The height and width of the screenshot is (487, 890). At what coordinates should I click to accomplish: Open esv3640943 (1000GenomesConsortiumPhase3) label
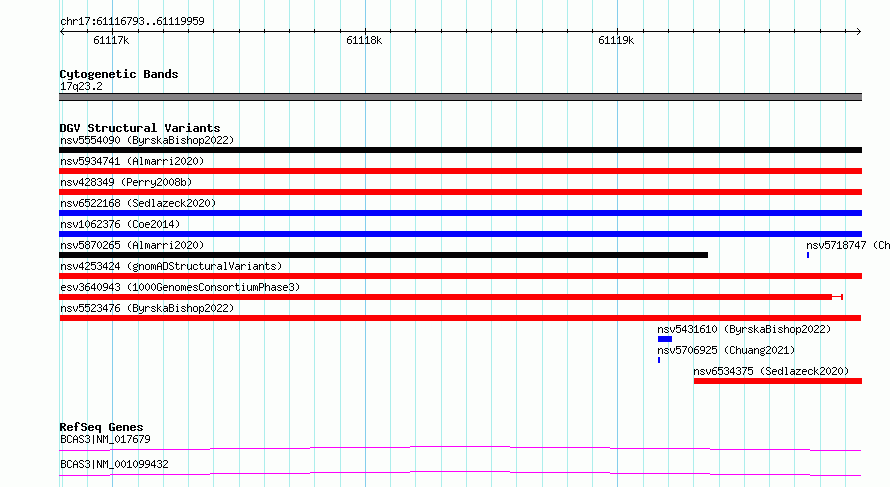pos(180,287)
